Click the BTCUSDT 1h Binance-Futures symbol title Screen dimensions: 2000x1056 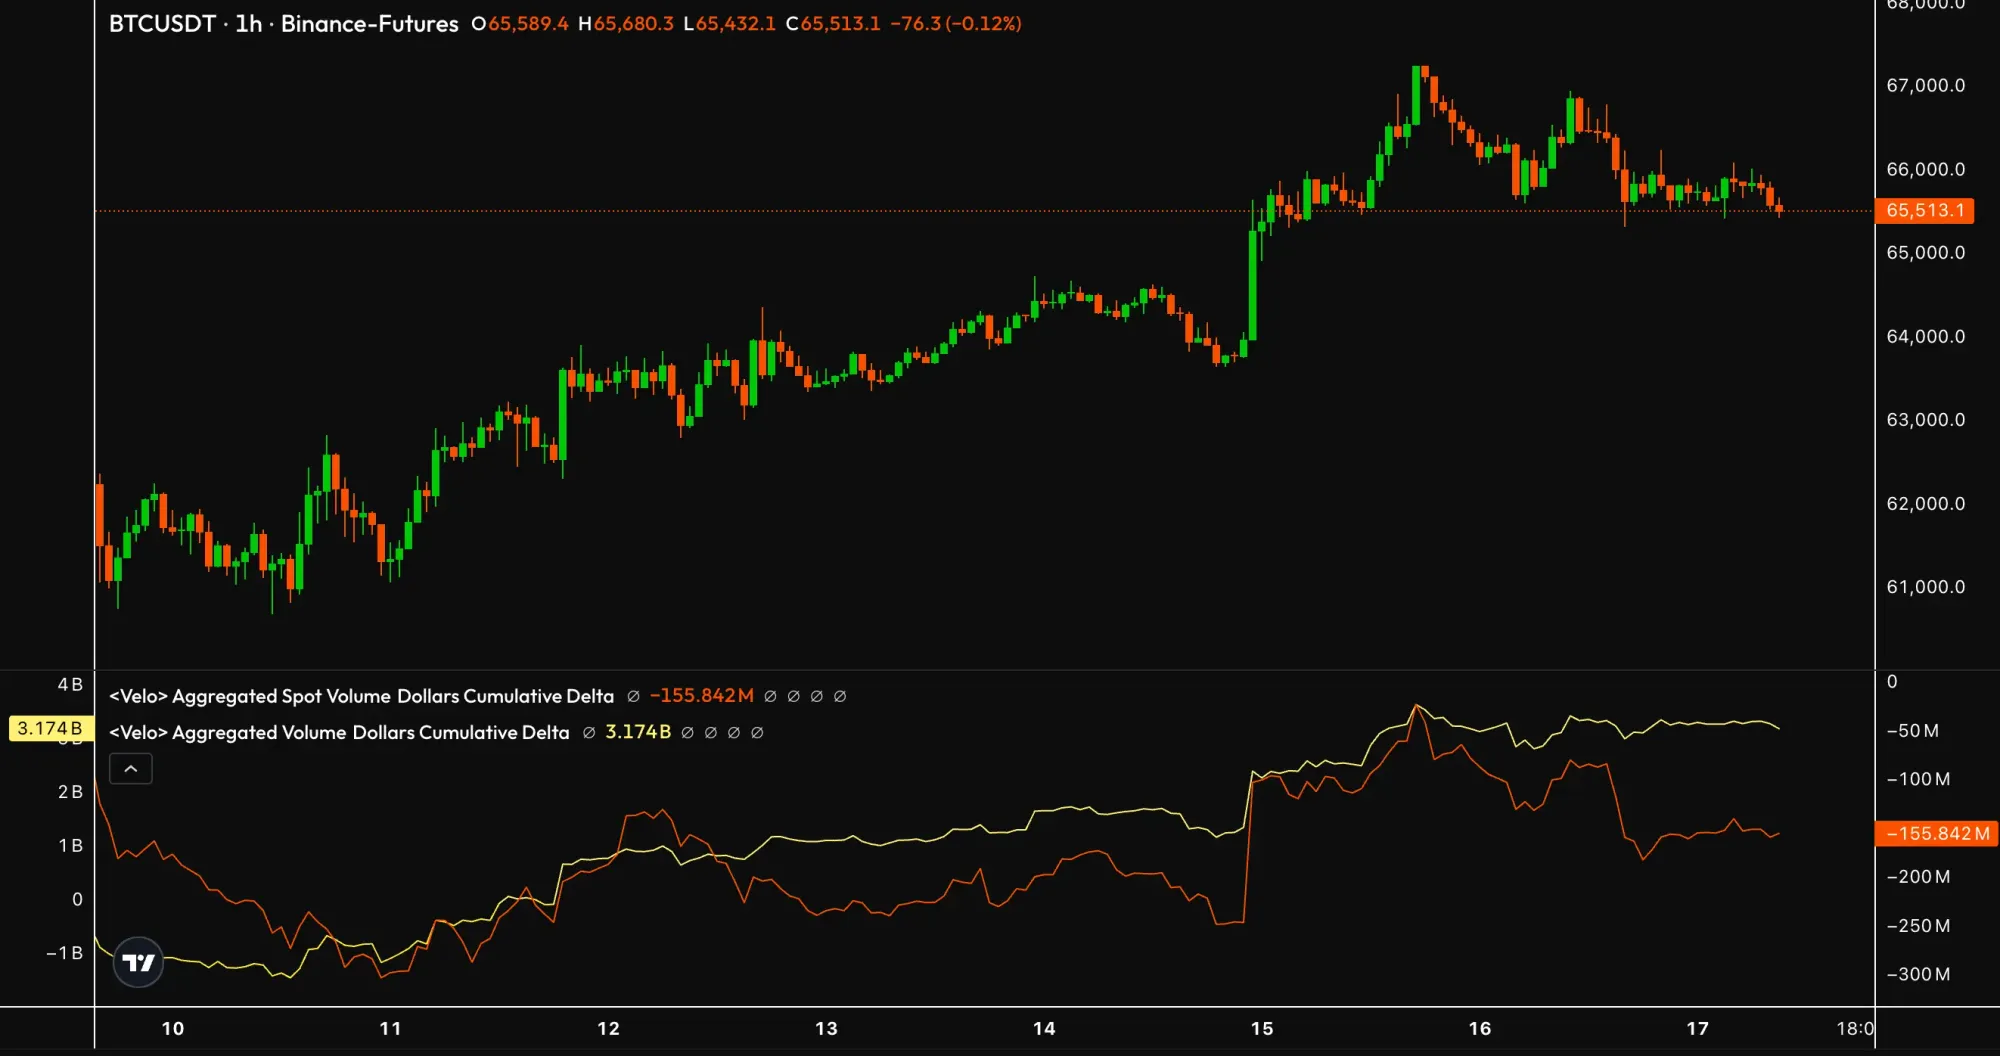284,24
